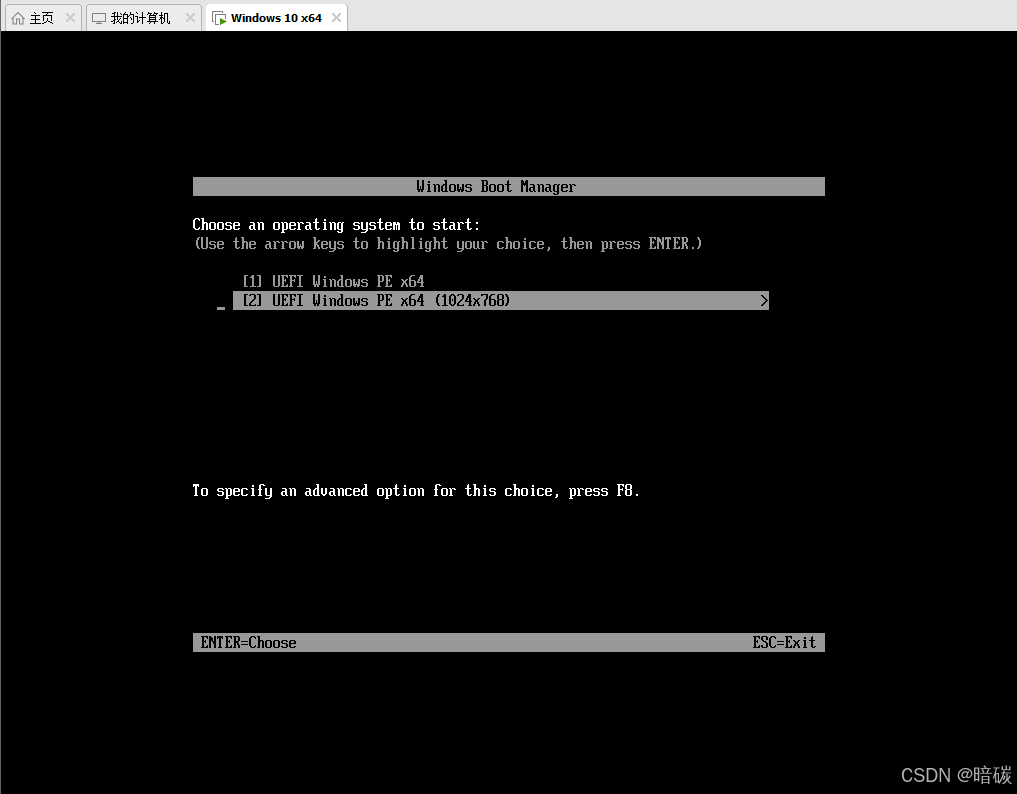Screen dimensions: 1017x794
Task: Select boot entry [2] UEFI Windows PE x64 (1024x768)
Action: point(501,300)
